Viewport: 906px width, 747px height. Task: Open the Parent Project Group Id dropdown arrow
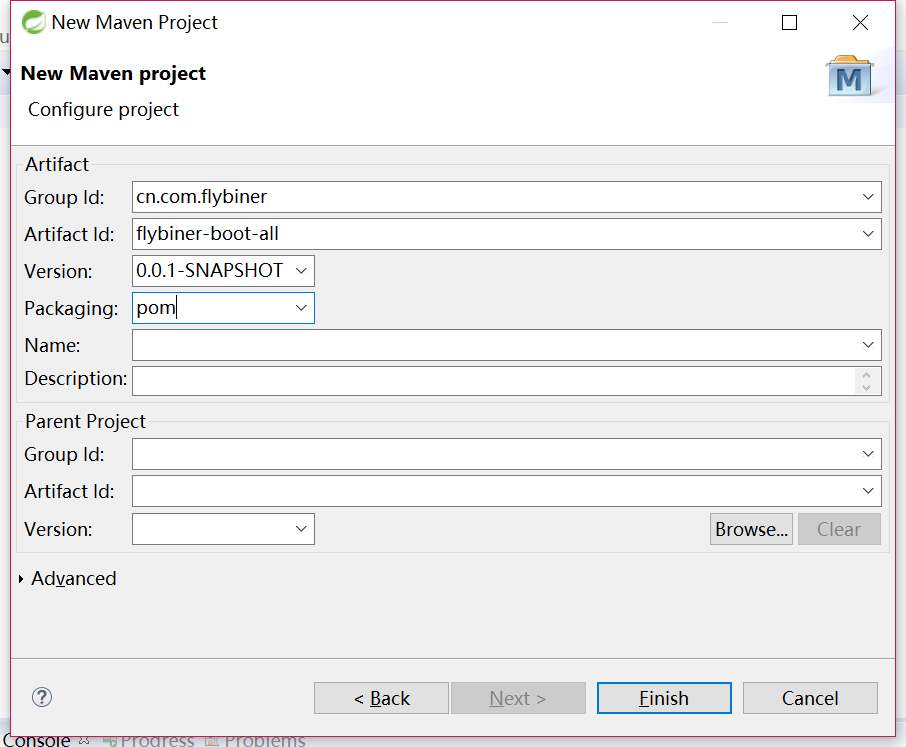pos(868,454)
